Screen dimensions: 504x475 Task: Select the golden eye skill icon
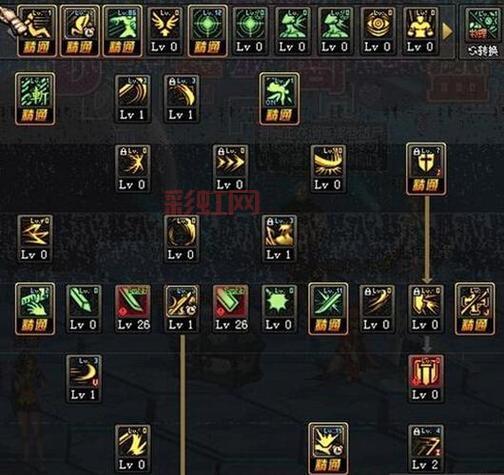(378, 31)
